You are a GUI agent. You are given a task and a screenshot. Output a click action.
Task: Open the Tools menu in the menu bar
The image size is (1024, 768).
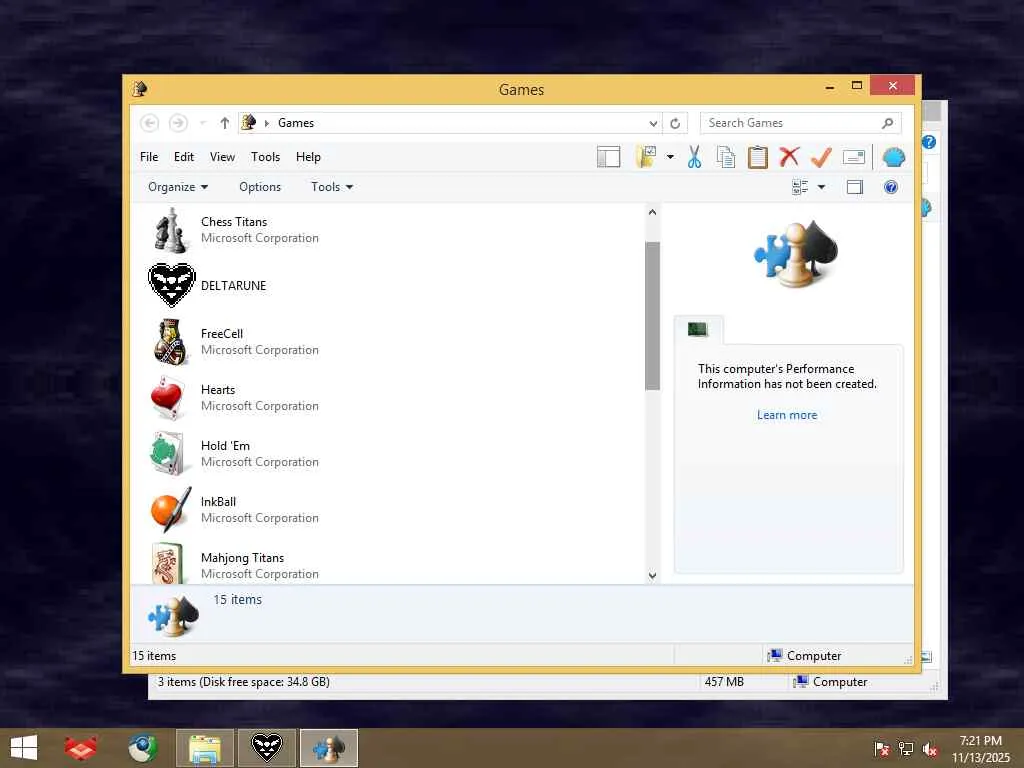coord(265,157)
